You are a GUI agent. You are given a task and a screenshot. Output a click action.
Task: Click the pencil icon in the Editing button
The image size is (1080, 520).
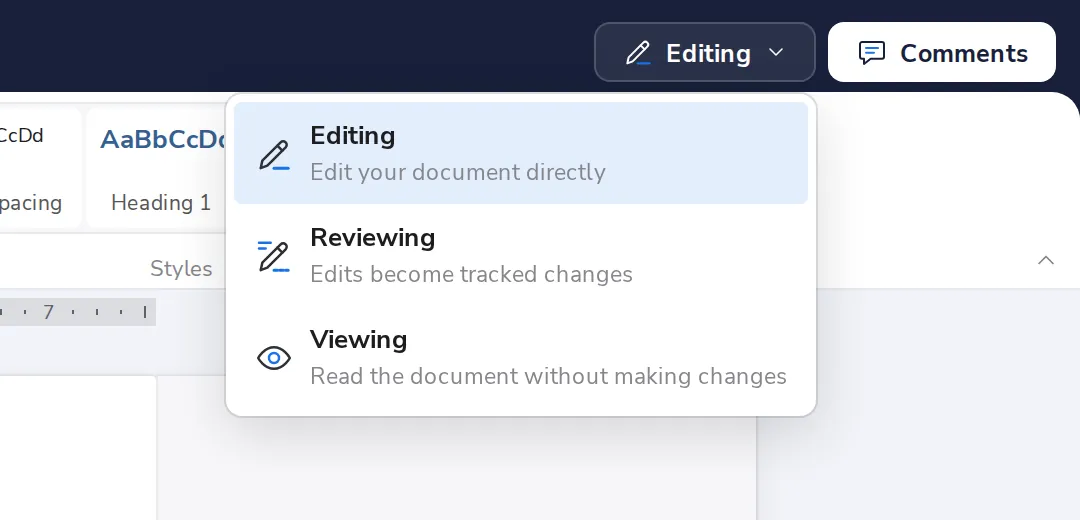(638, 53)
